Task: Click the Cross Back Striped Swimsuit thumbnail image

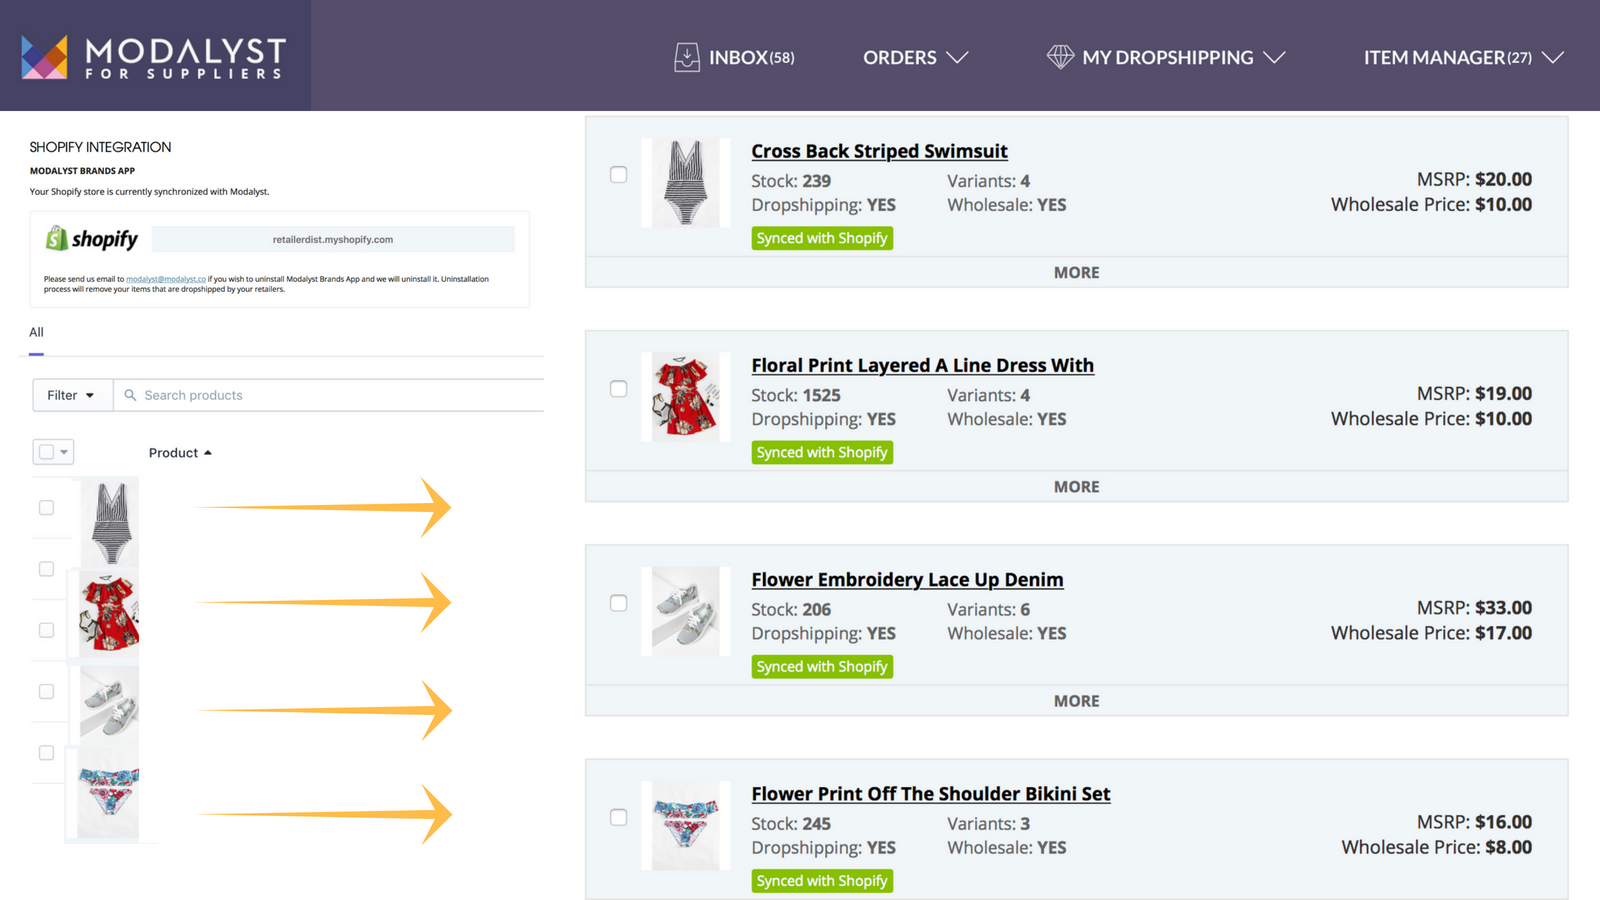Action: 686,183
